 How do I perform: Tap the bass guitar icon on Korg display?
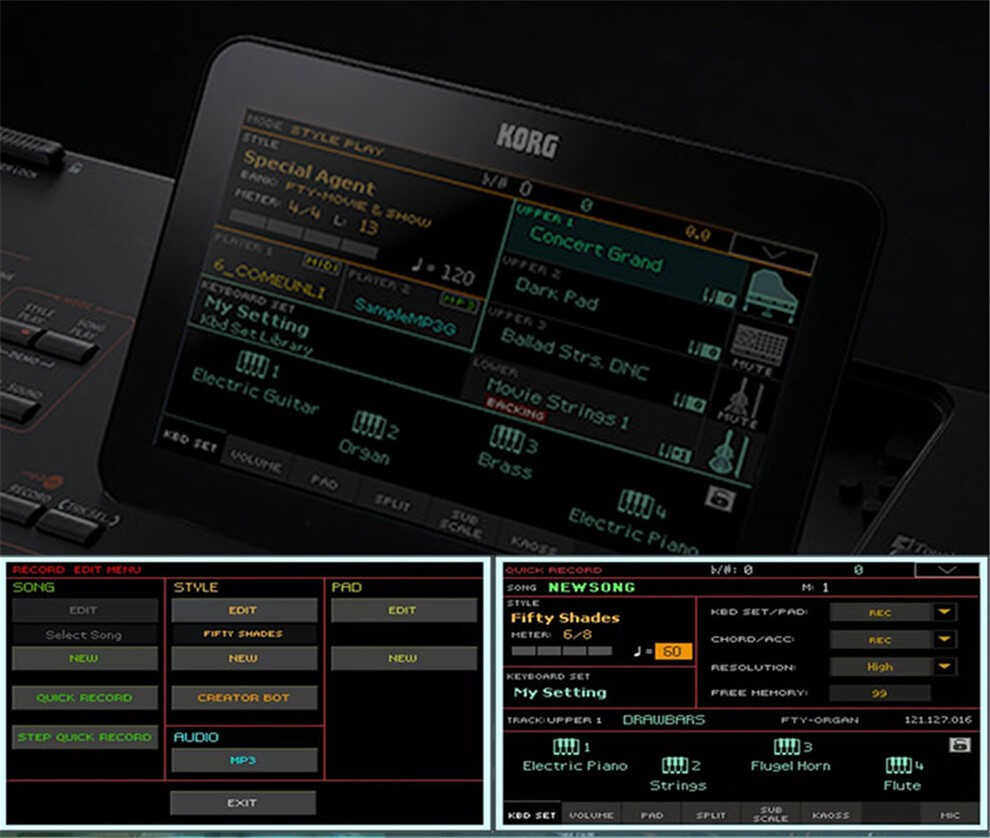(731, 454)
